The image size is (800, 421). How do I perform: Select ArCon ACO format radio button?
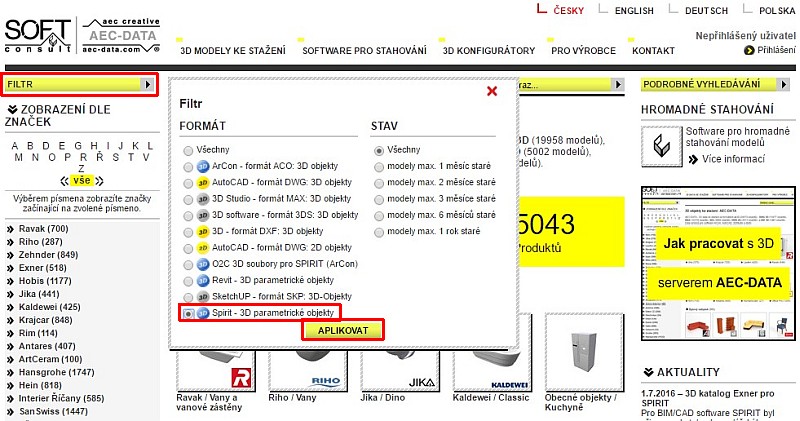[x=188, y=167]
